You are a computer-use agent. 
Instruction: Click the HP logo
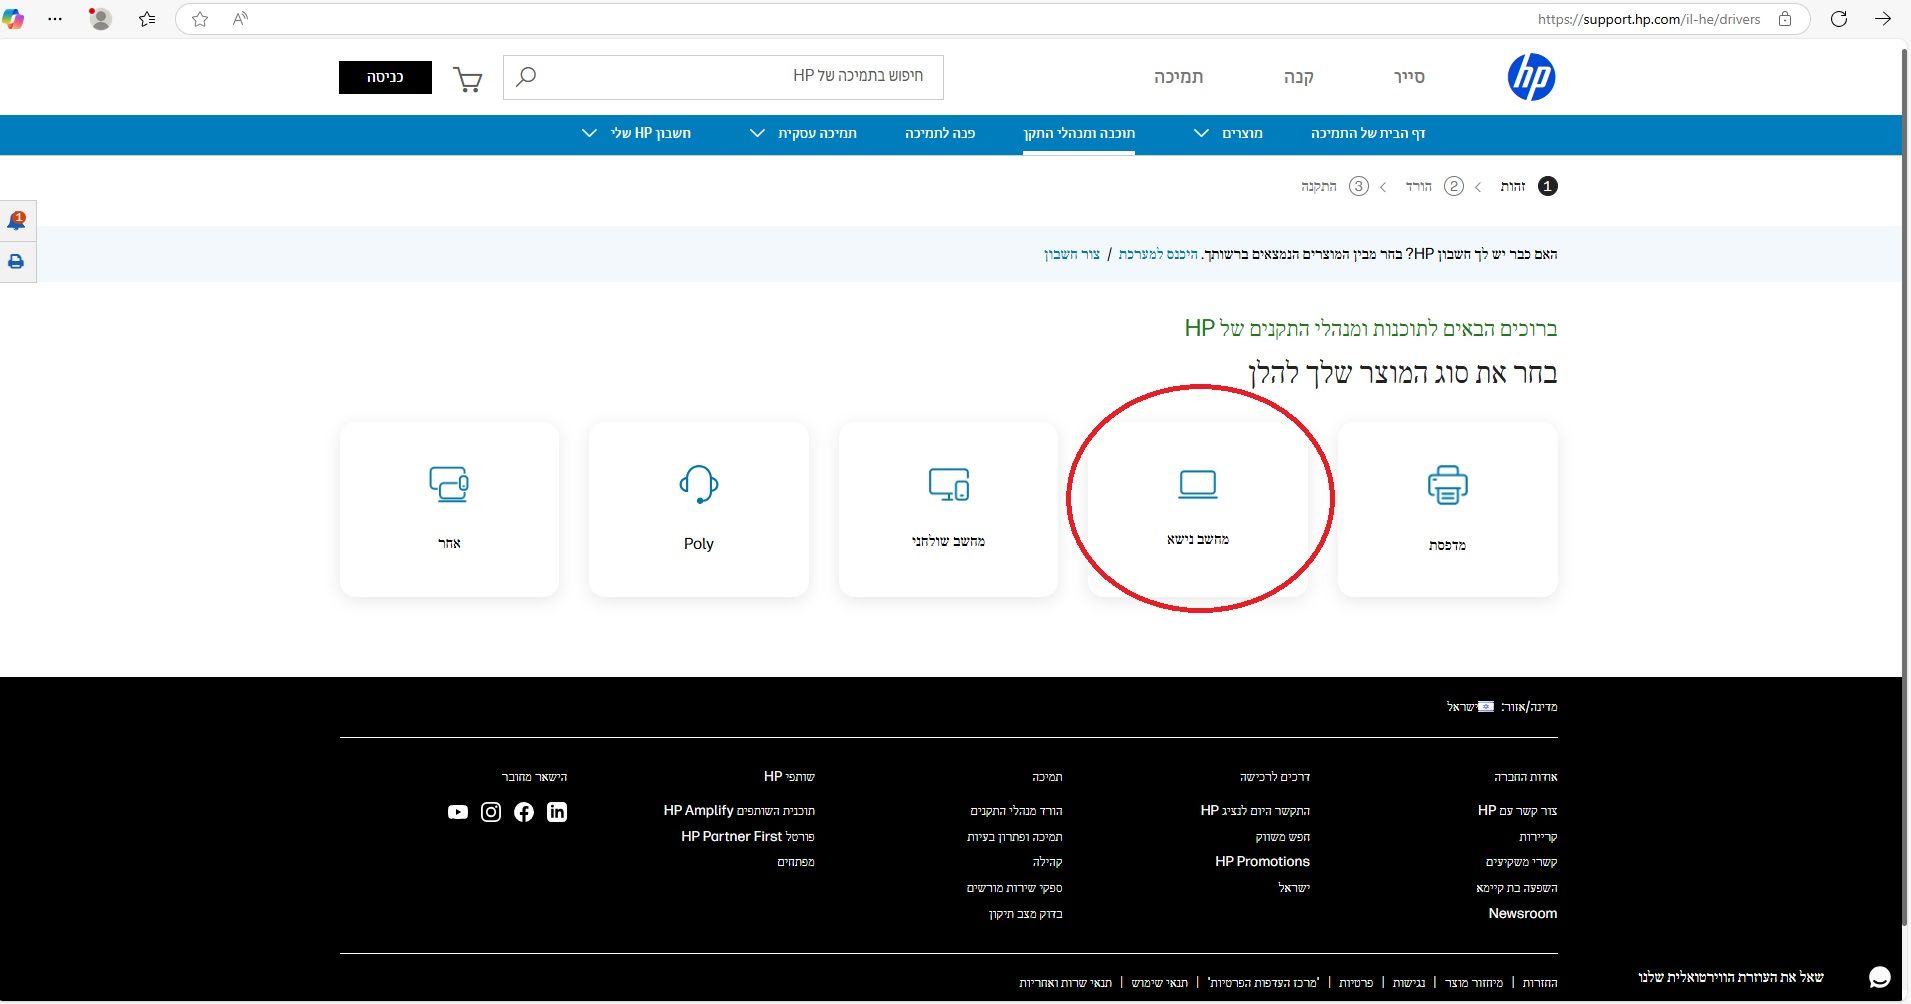[x=1531, y=77]
